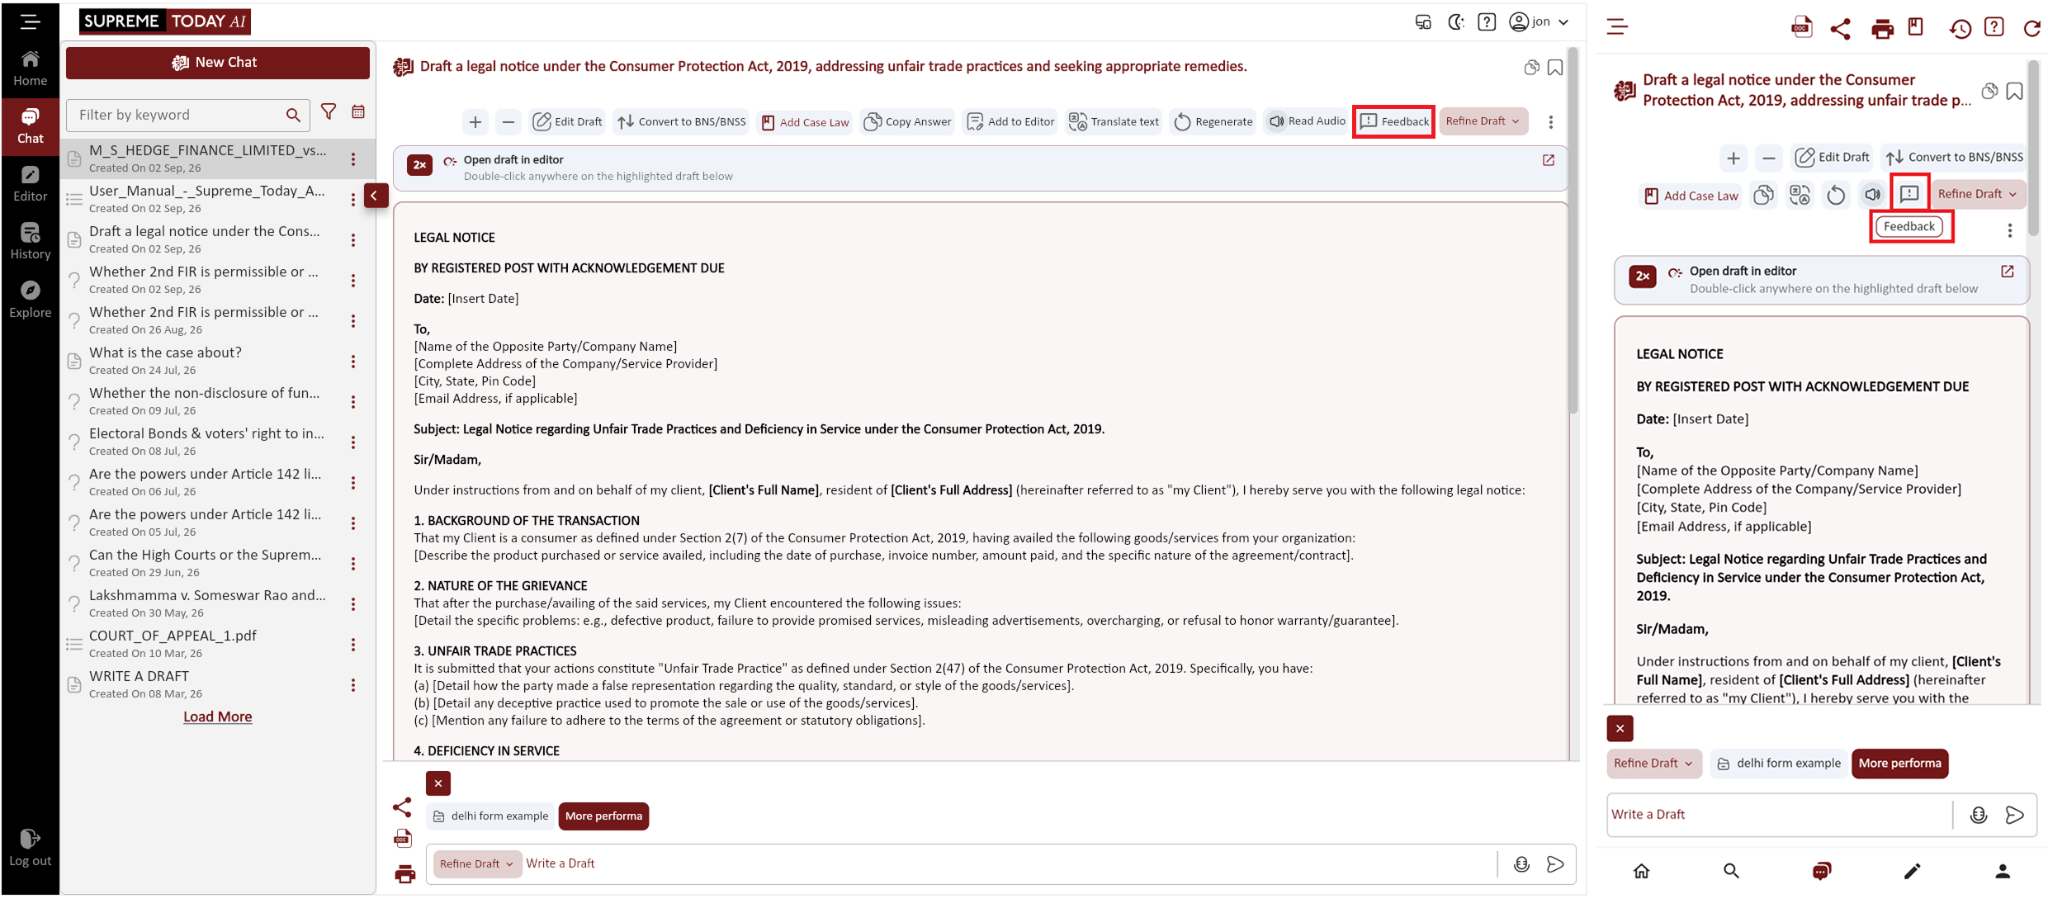The image size is (2048, 897).
Task: Export as document using the icon above desktop print
Action: tap(403, 838)
